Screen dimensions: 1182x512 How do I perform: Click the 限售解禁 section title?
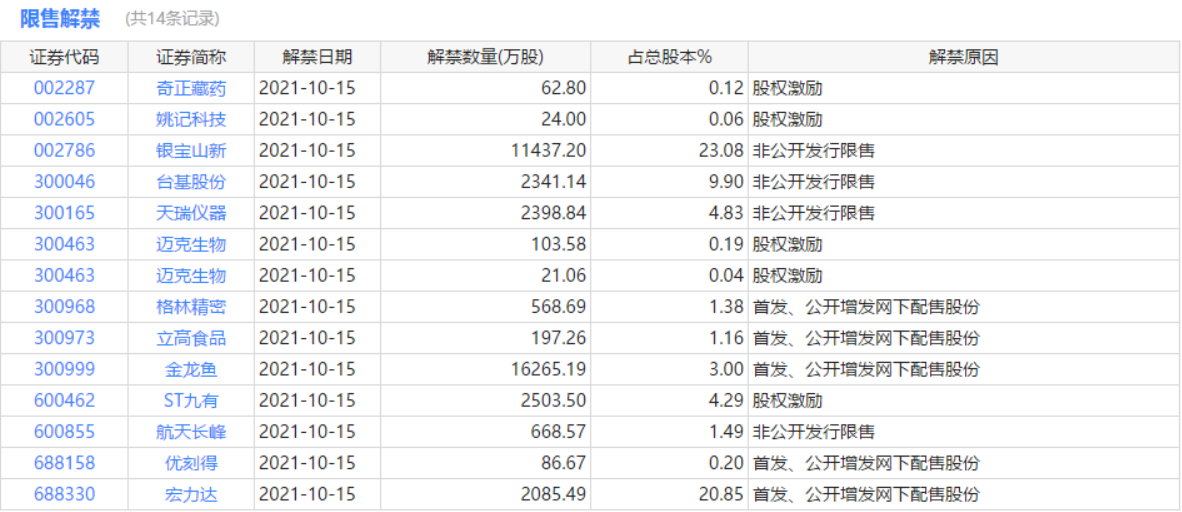click(60, 18)
